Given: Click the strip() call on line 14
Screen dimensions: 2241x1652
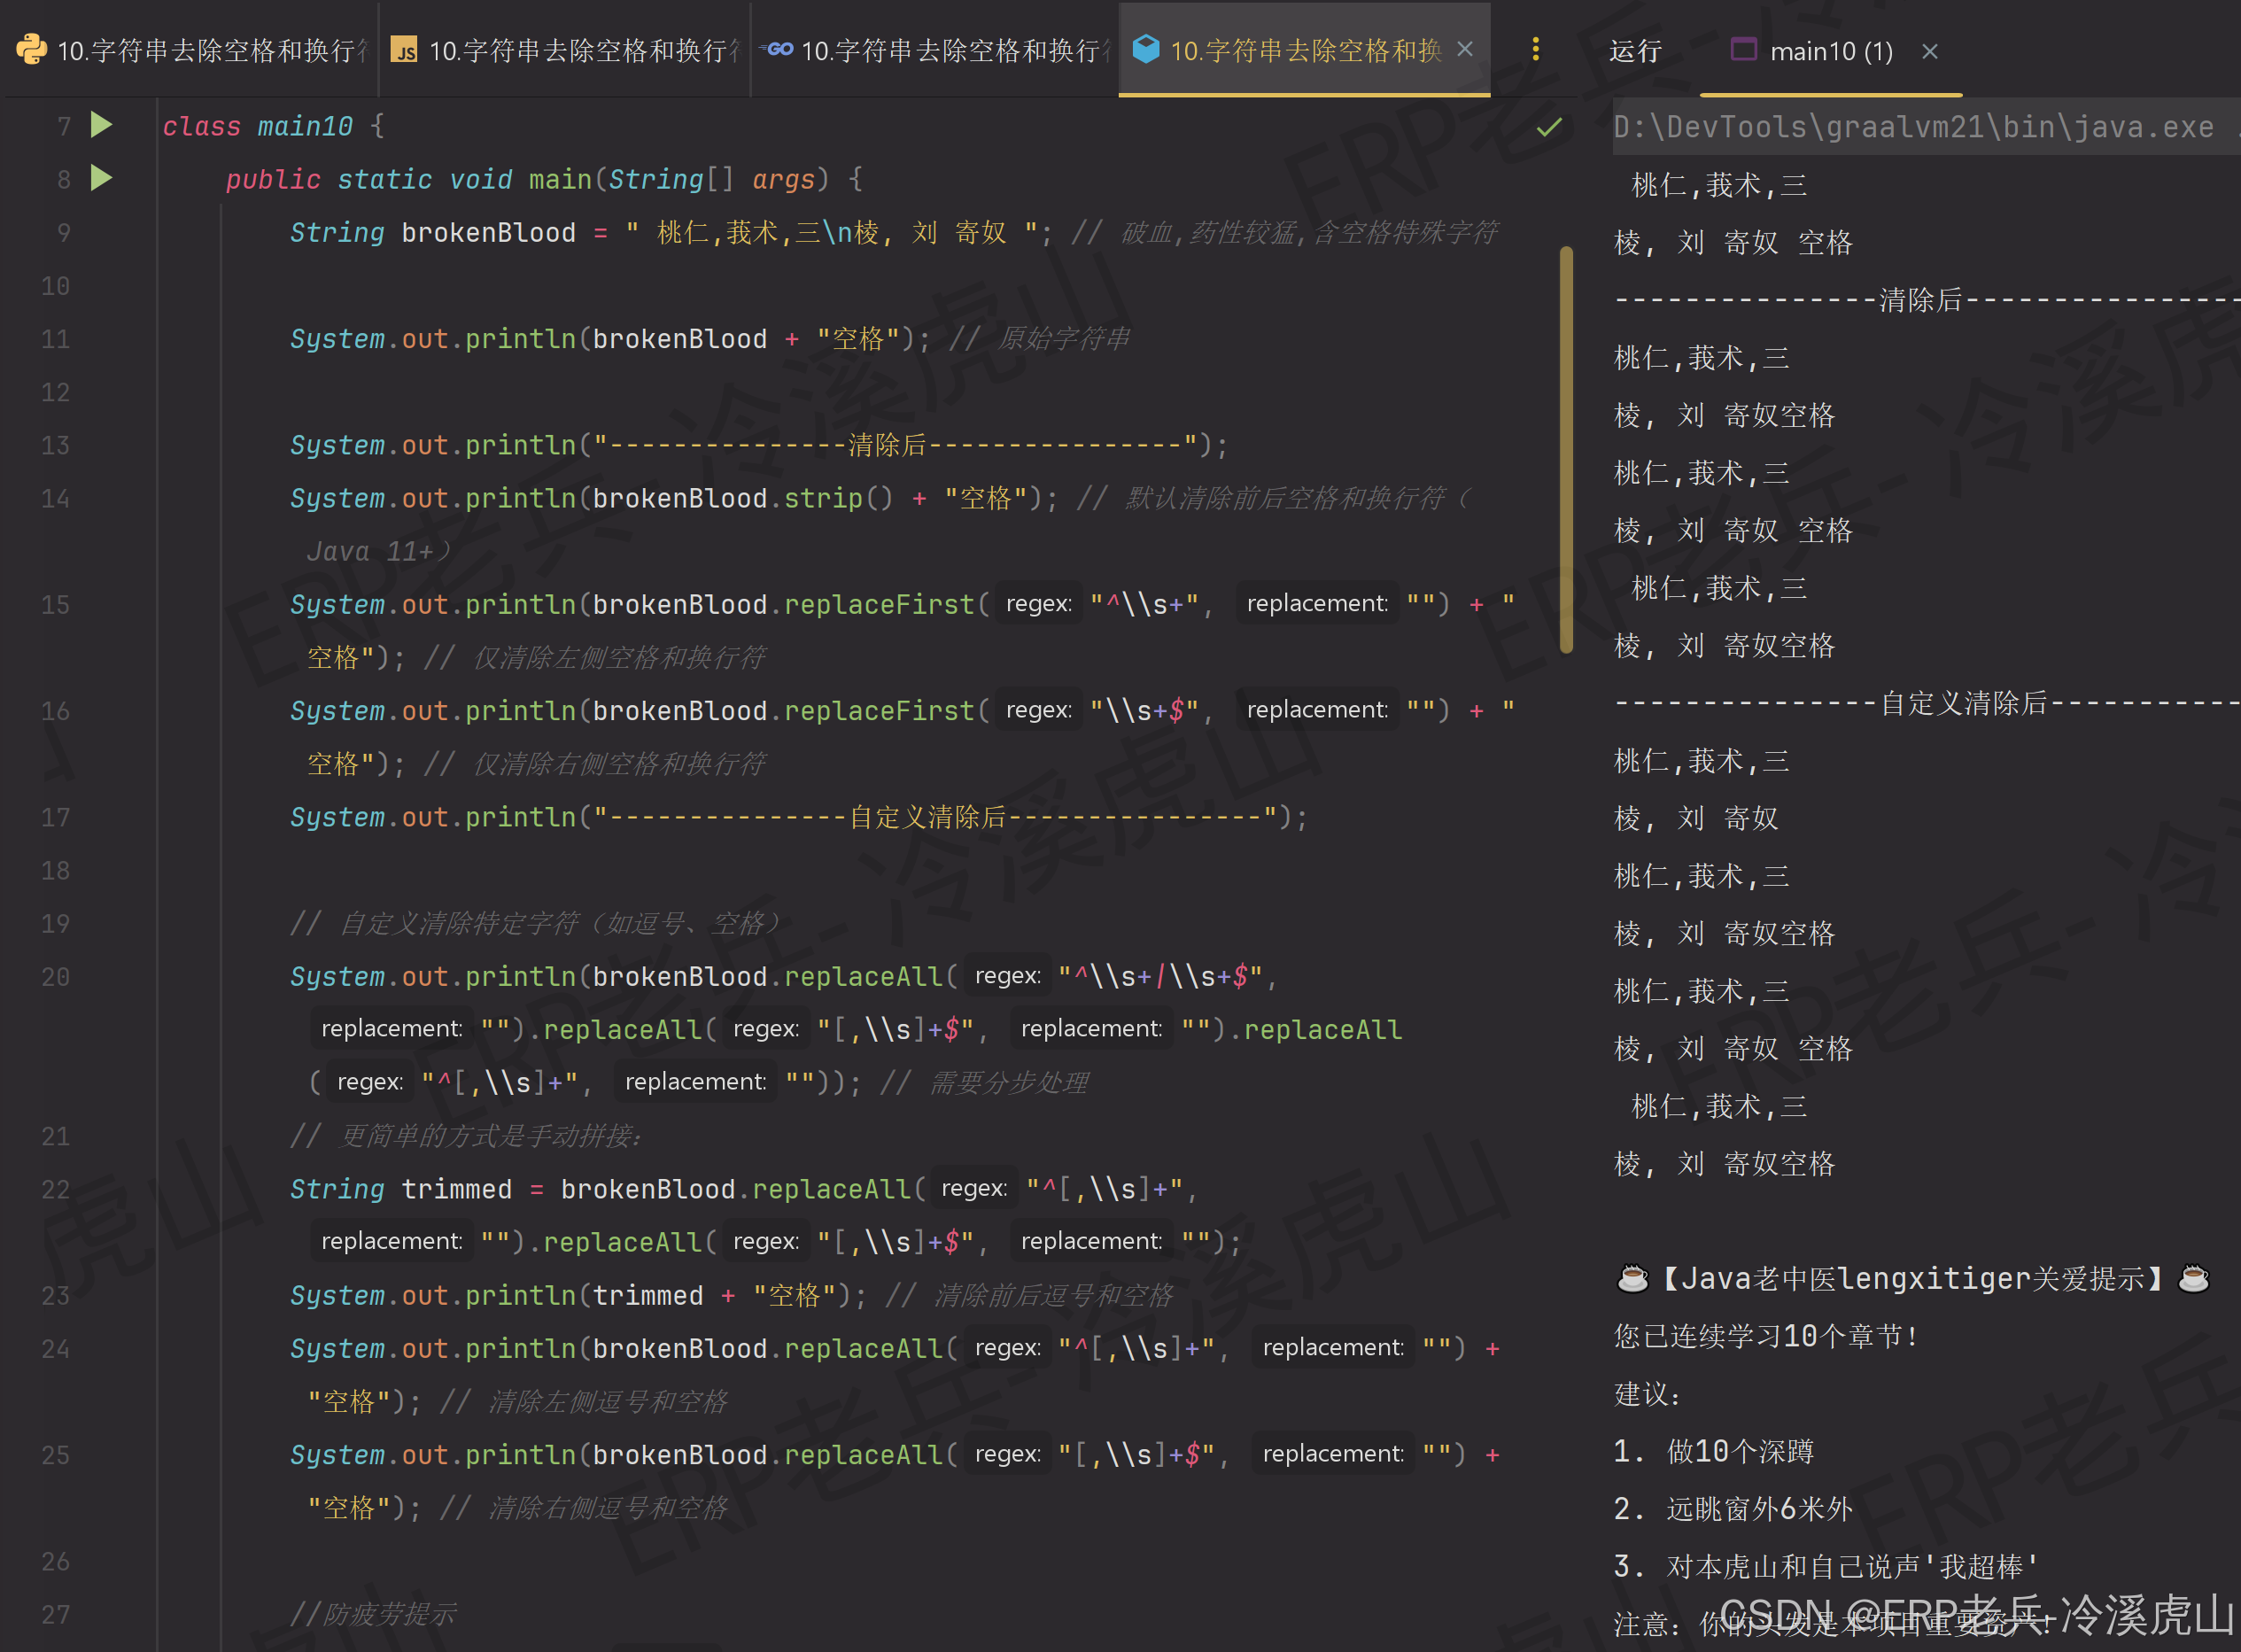Looking at the screenshot, I should point(838,498).
